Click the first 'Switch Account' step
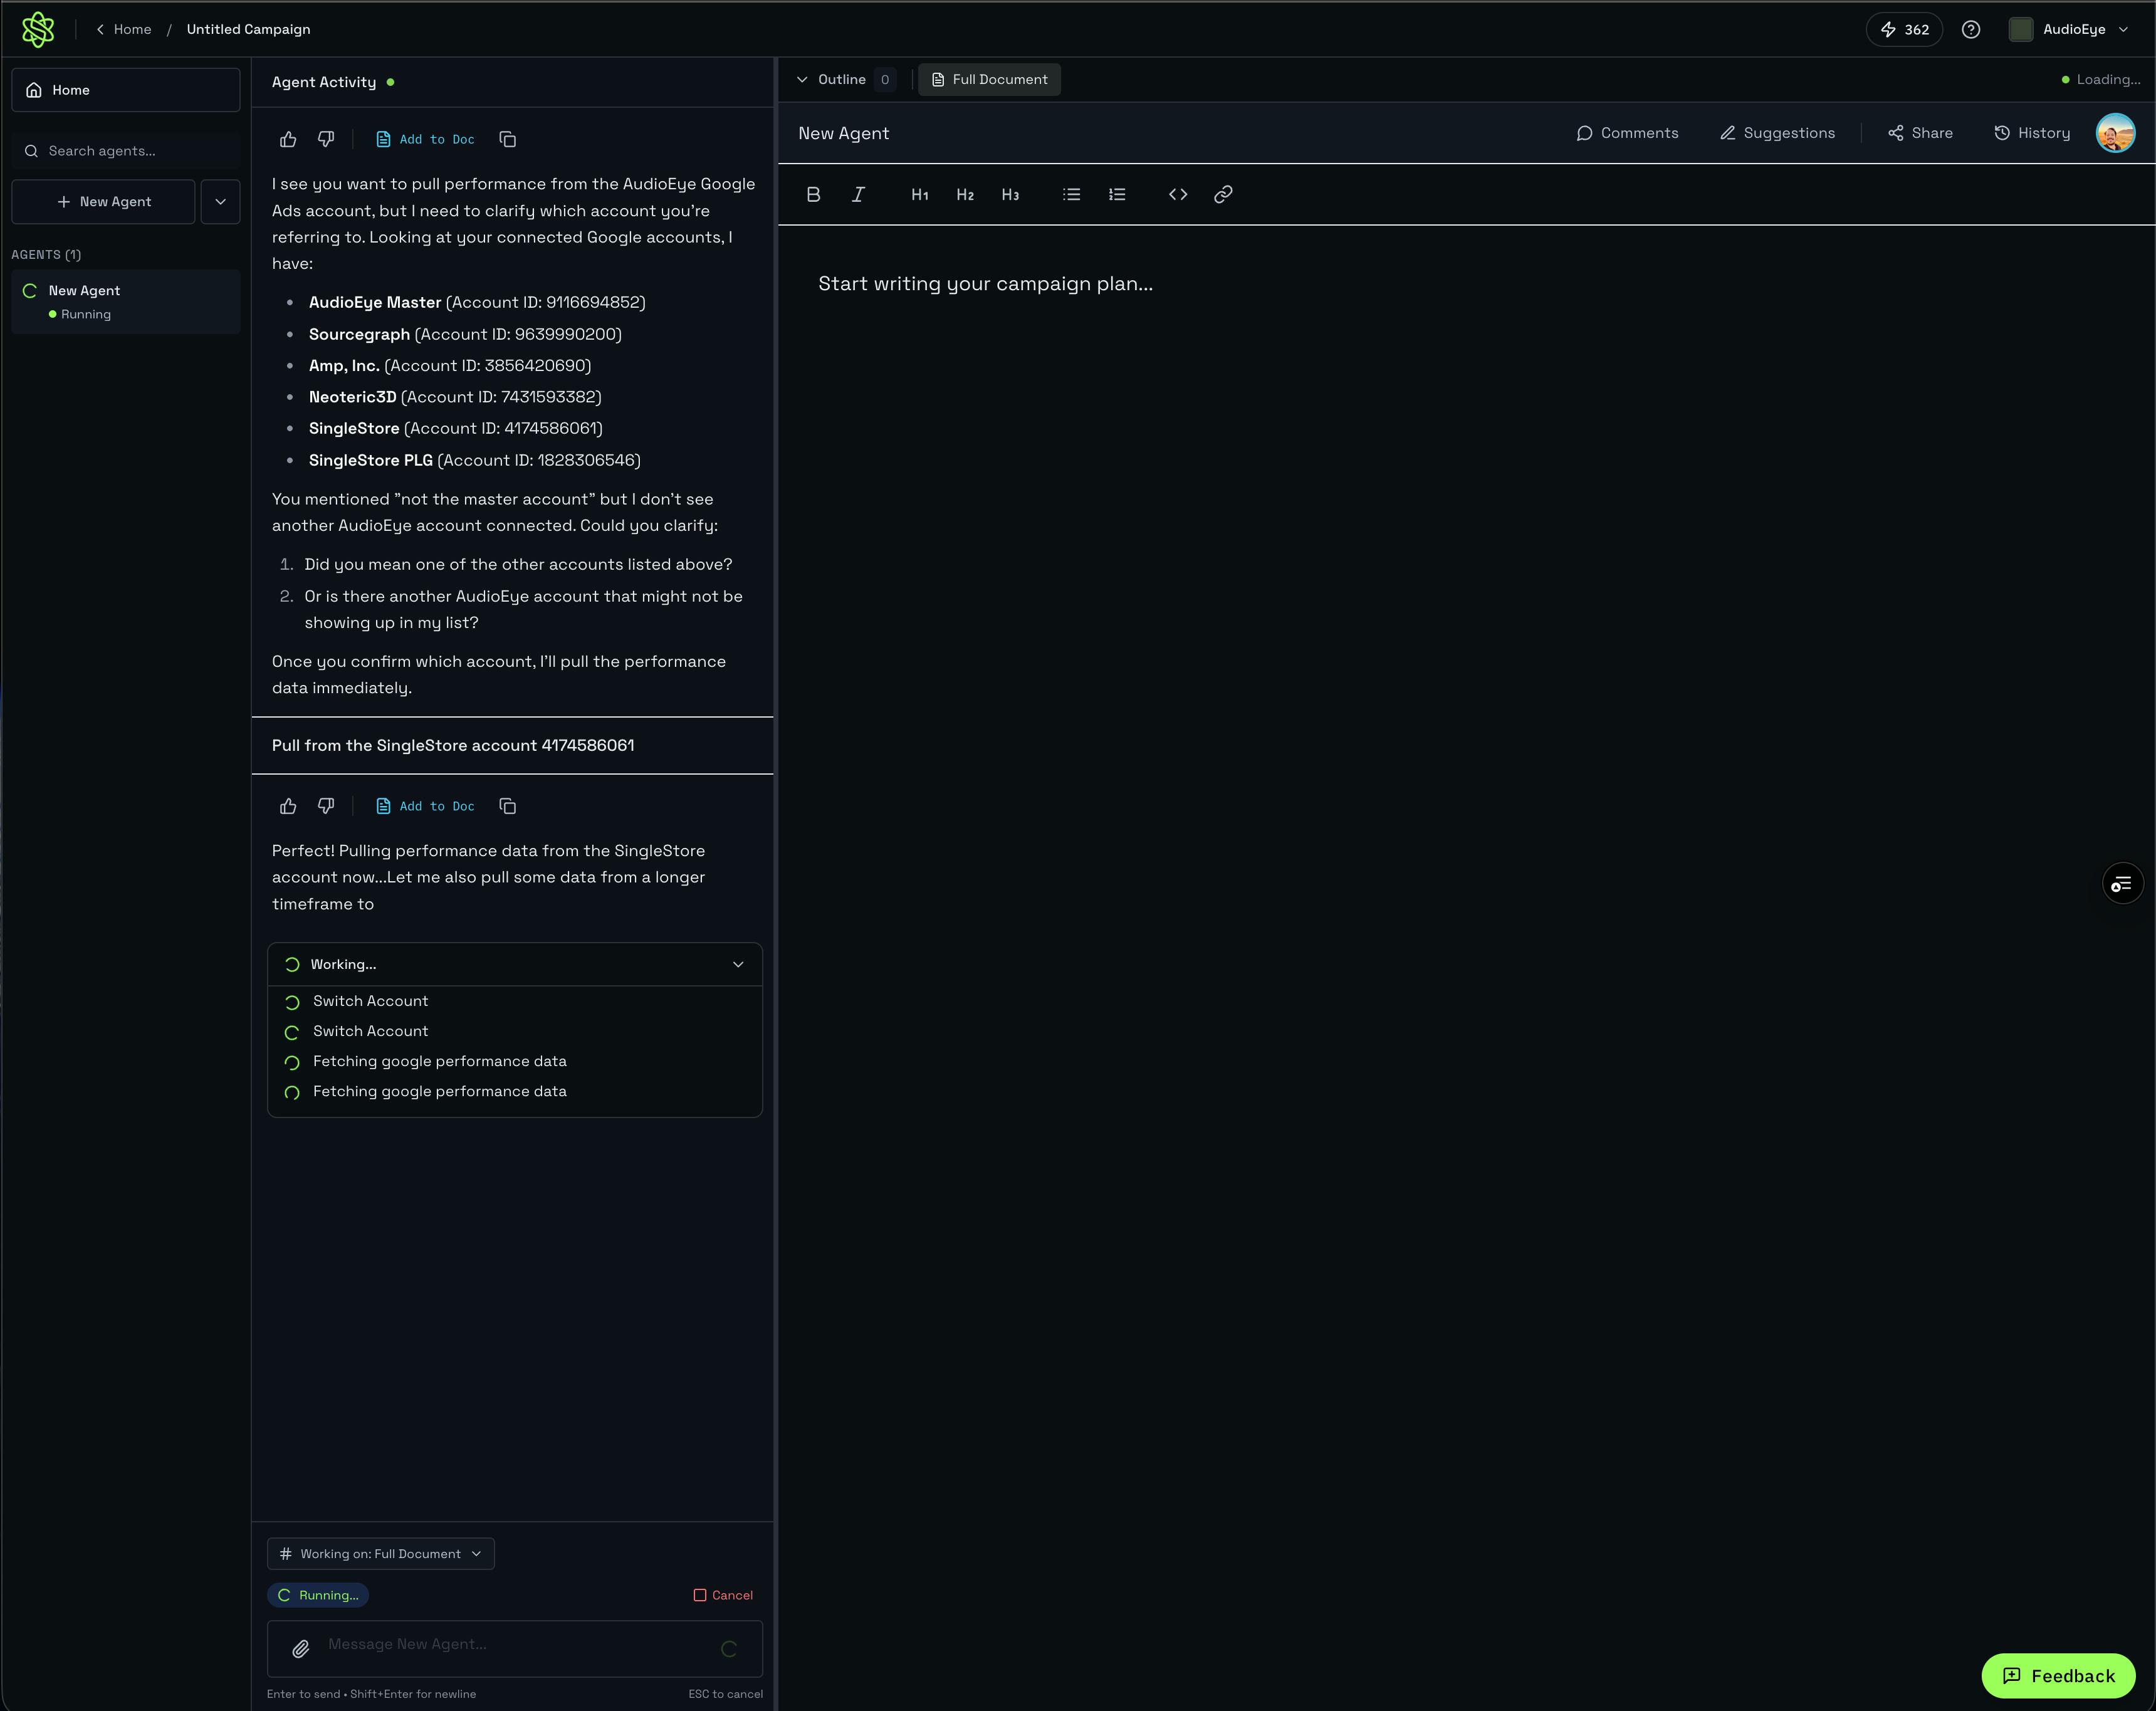The height and width of the screenshot is (1711, 2156). coord(370,1001)
